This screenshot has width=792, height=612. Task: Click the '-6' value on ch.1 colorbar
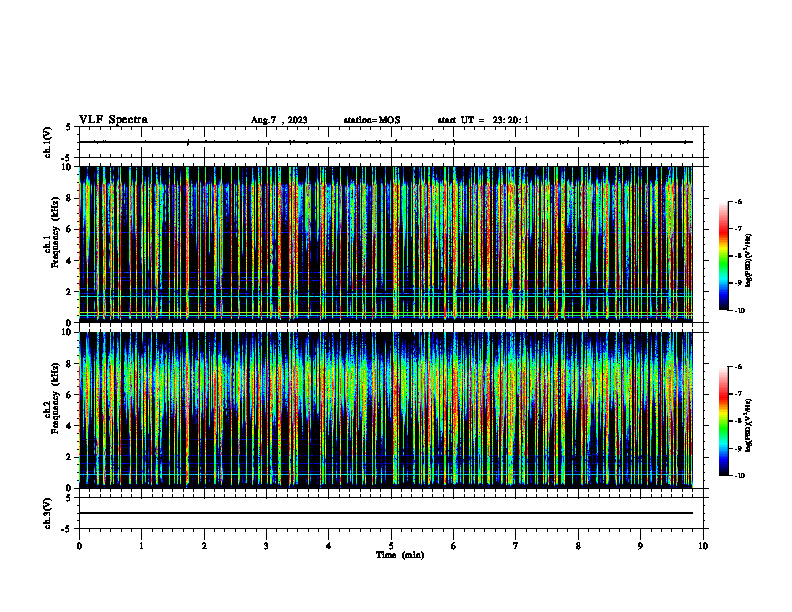click(738, 202)
